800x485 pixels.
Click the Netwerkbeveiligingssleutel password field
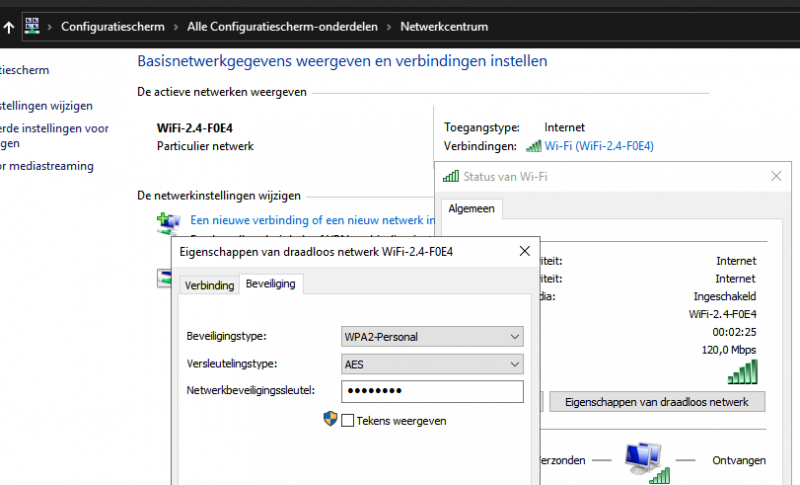432,392
